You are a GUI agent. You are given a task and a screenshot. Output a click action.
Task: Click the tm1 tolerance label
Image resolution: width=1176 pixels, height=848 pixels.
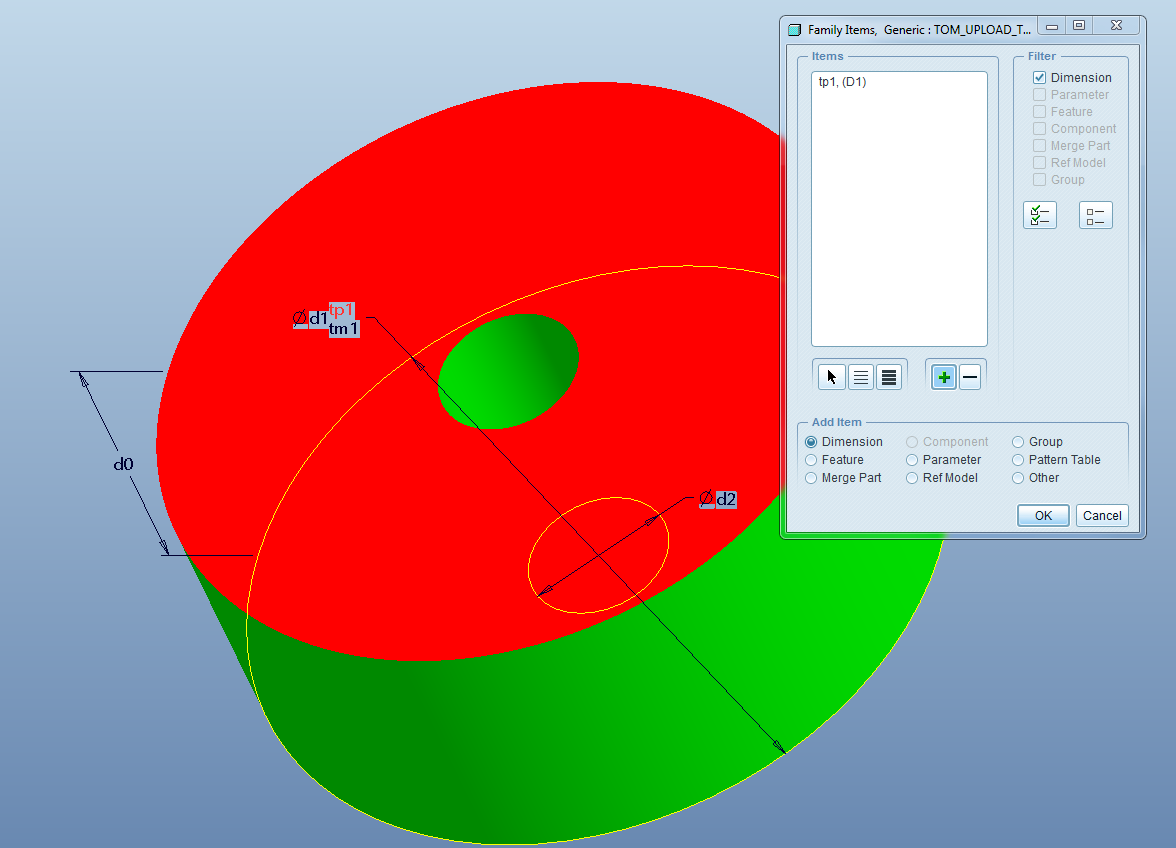[x=344, y=328]
